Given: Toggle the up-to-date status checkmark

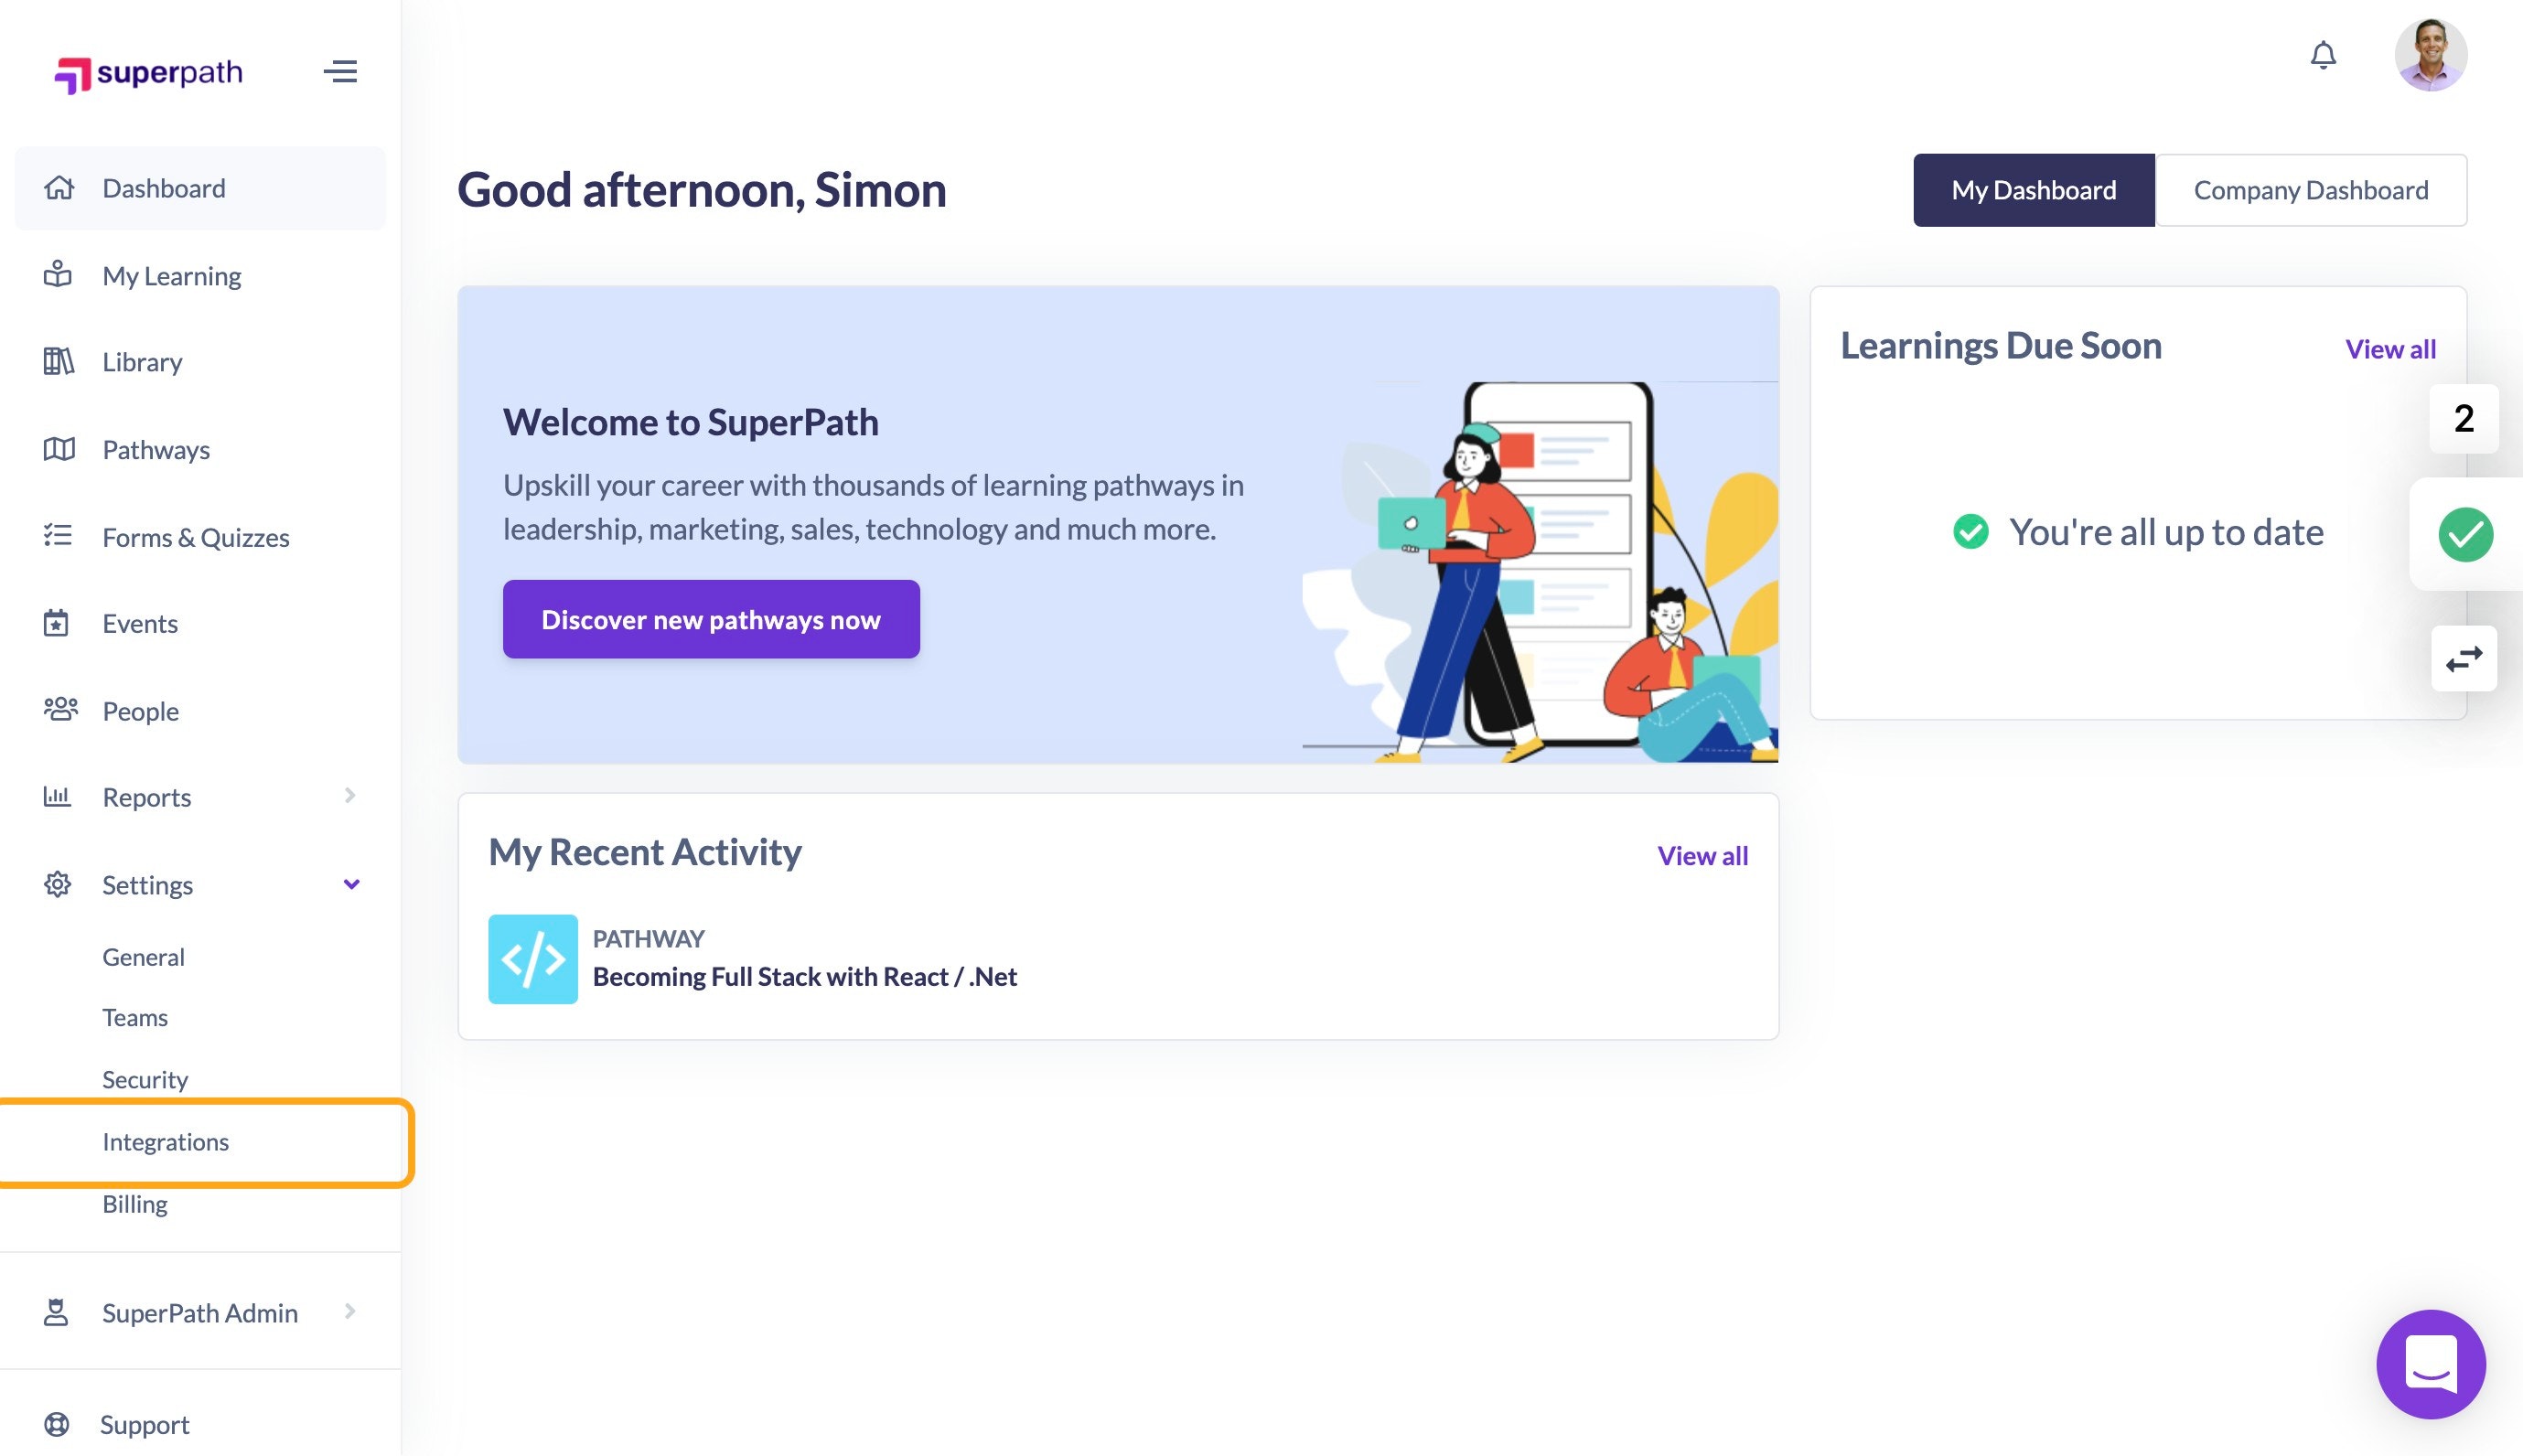Looking at the screenshot, I should point(2464,534).
